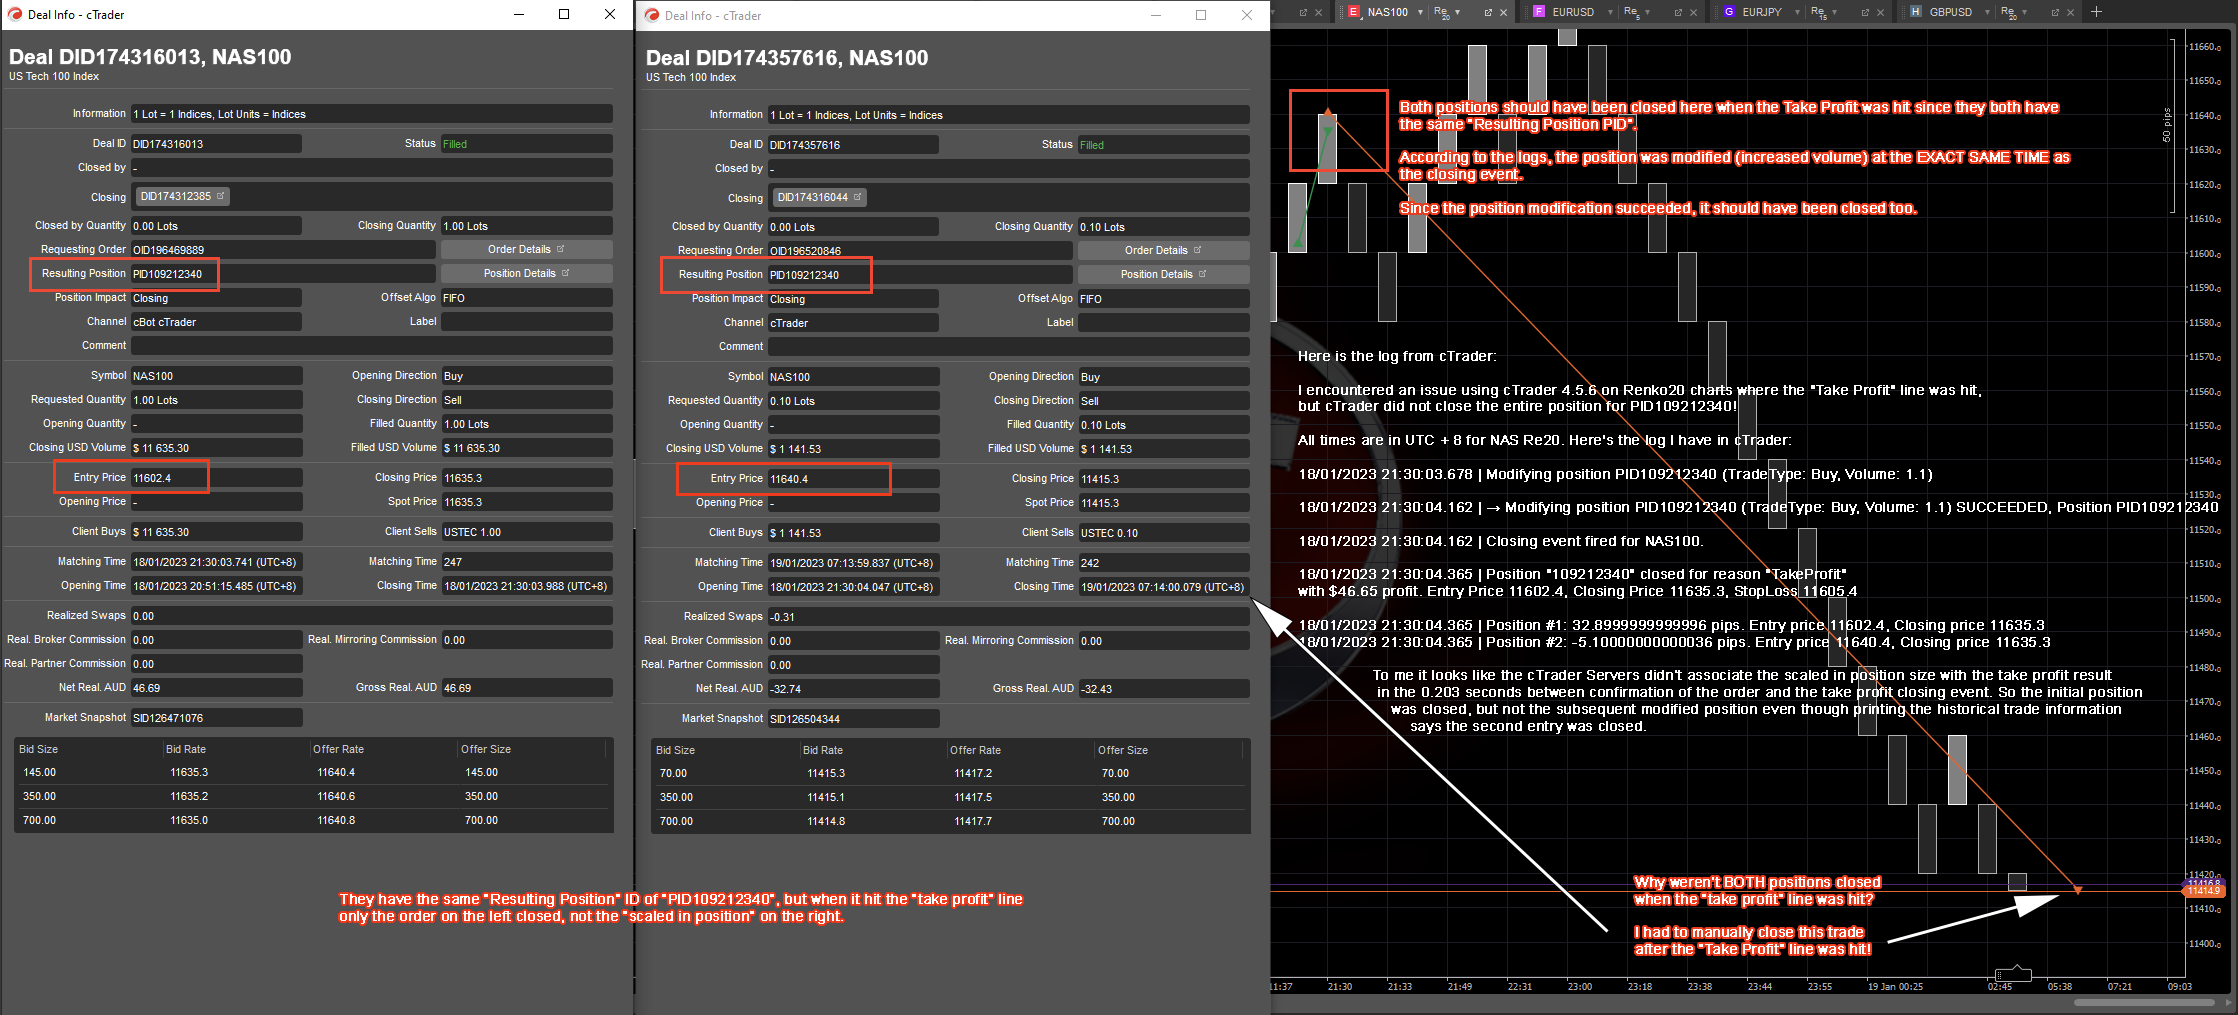The height and width of the screenshot is (1015, 2238).
Task: Maximize the Deal DID174357616 window
Action: [1201, 15]
